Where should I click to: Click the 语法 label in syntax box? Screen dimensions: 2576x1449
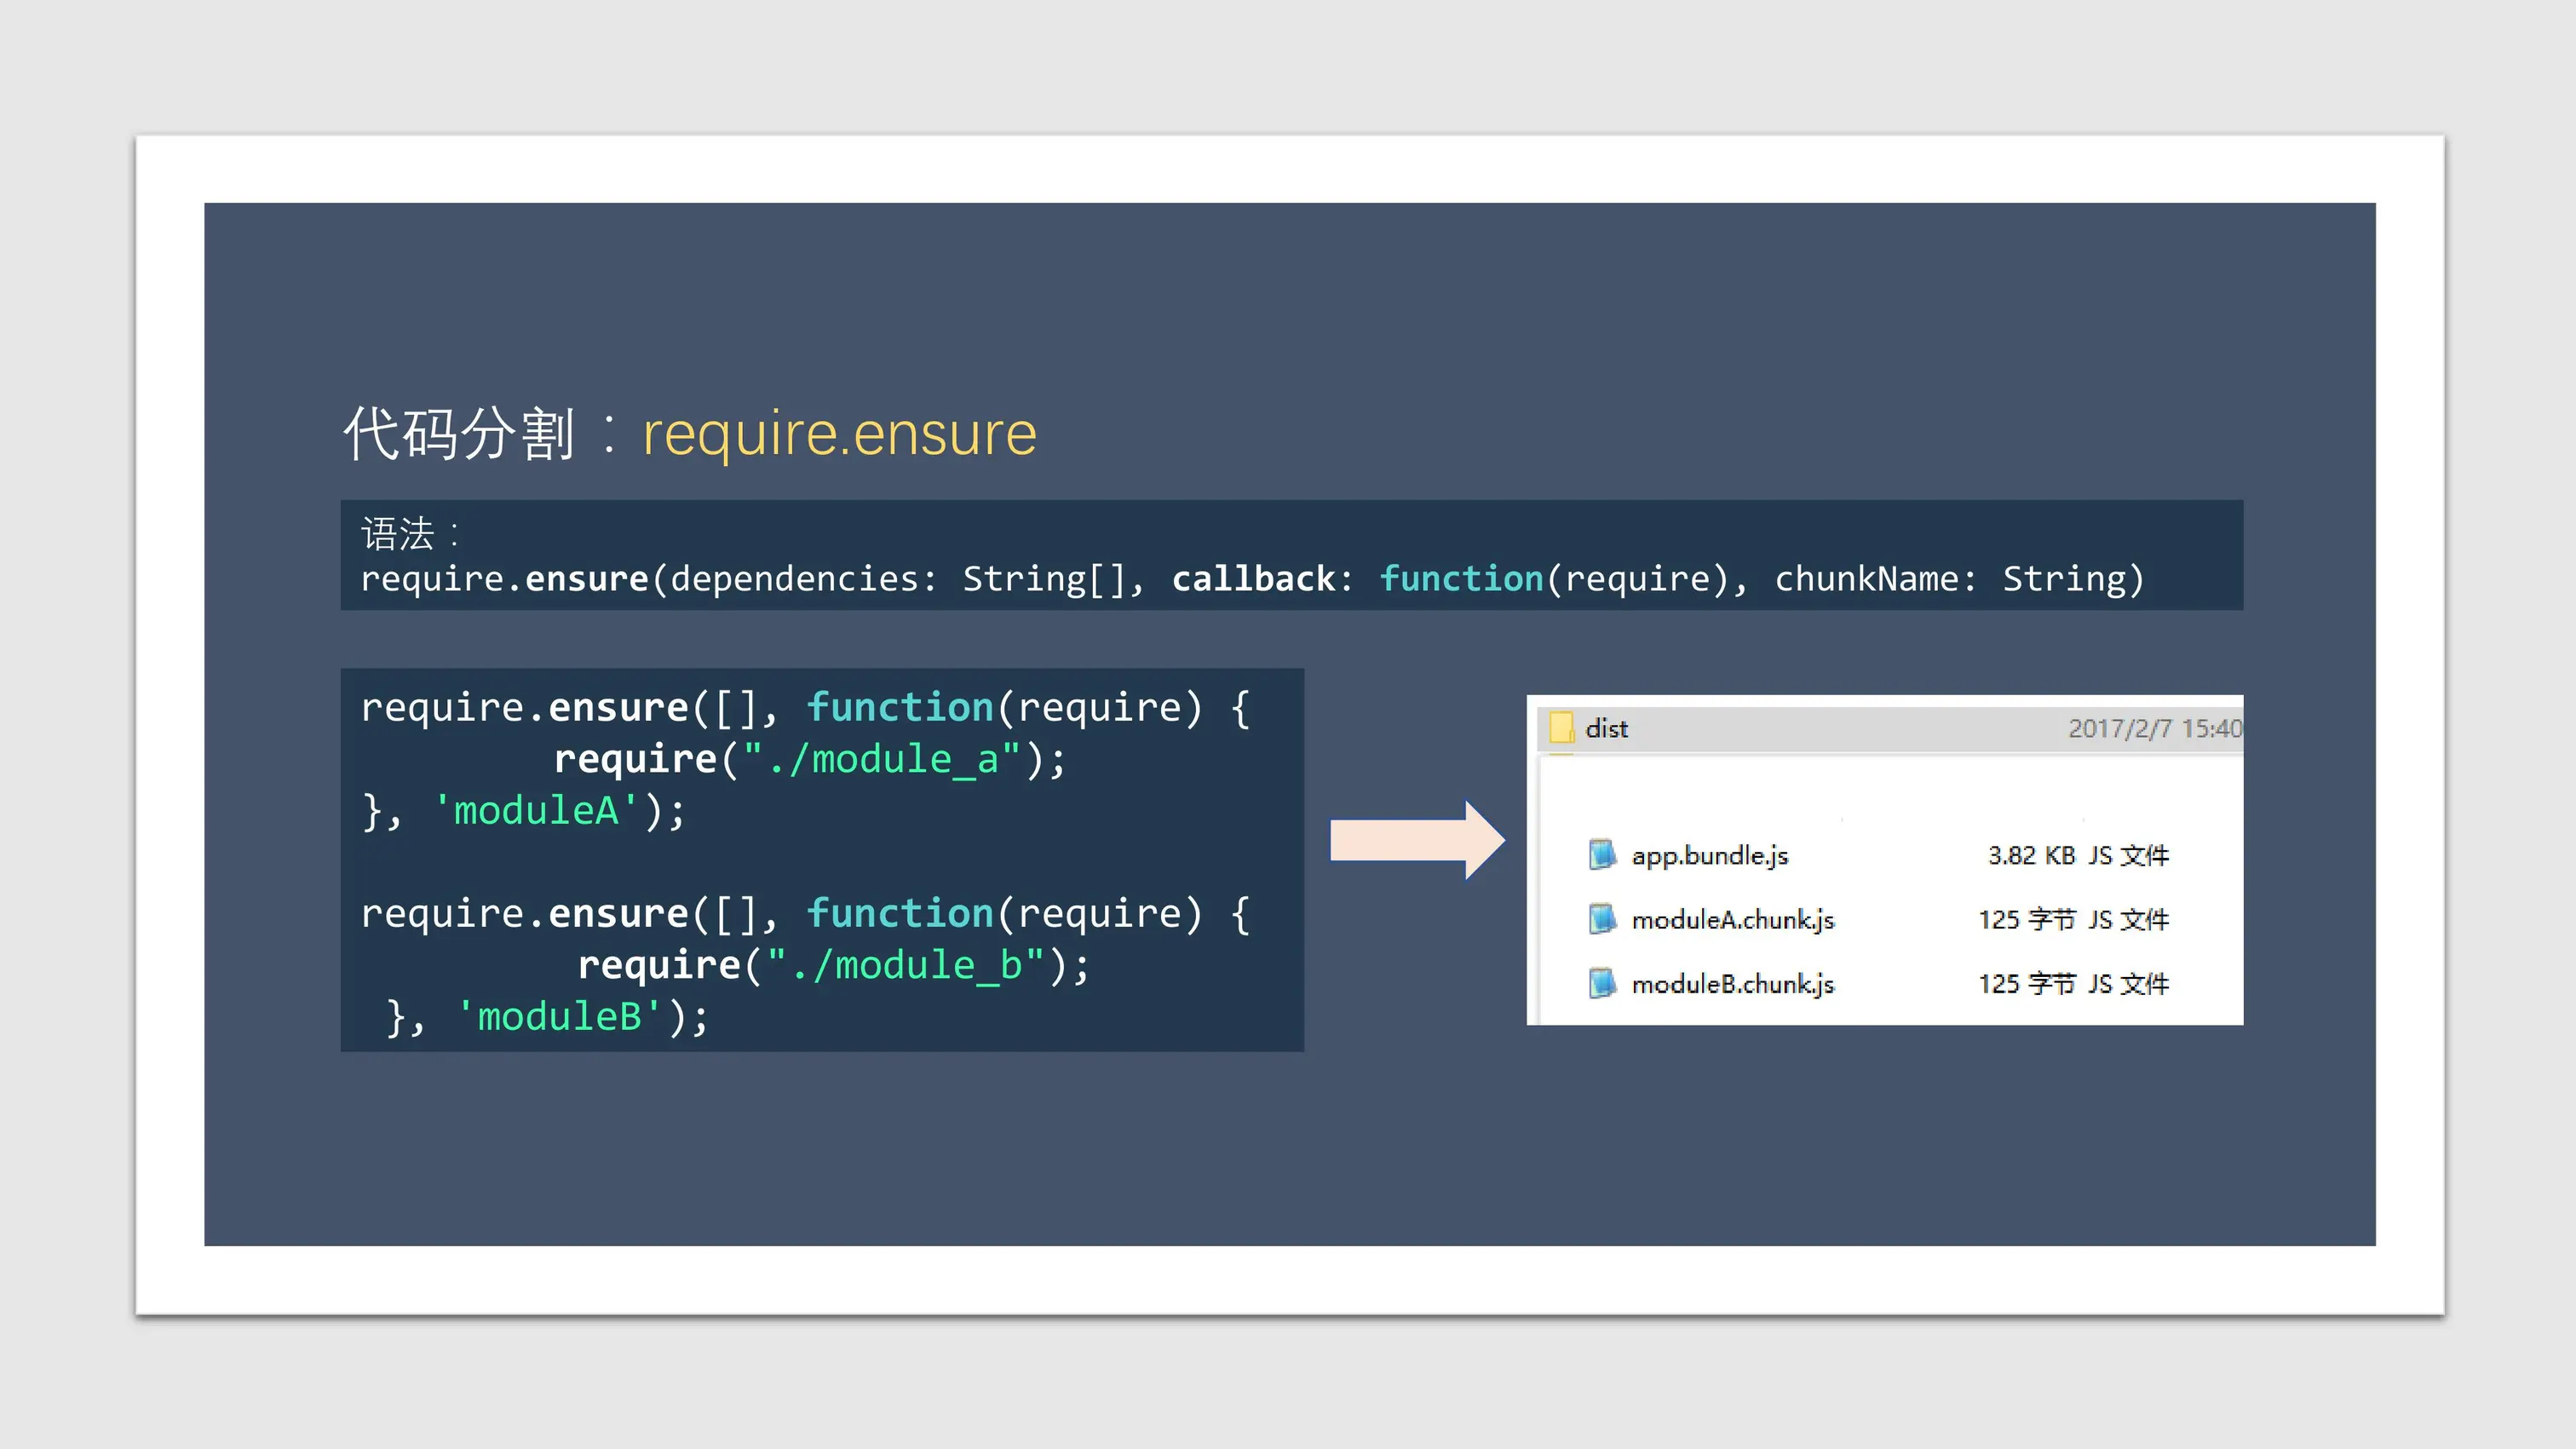click(398, 534)
